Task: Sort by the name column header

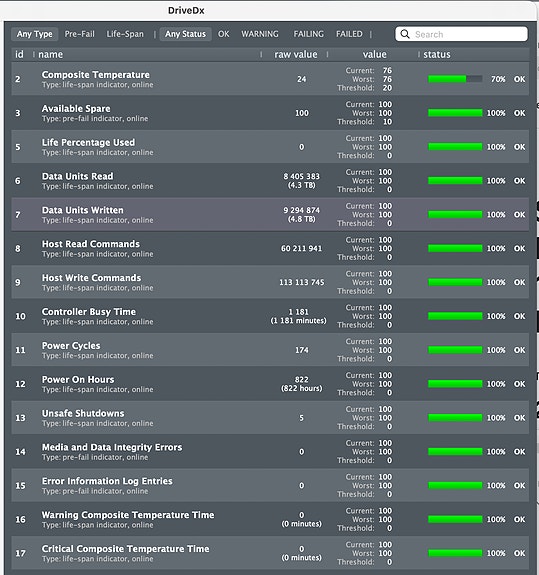Action: click(51, 55)
